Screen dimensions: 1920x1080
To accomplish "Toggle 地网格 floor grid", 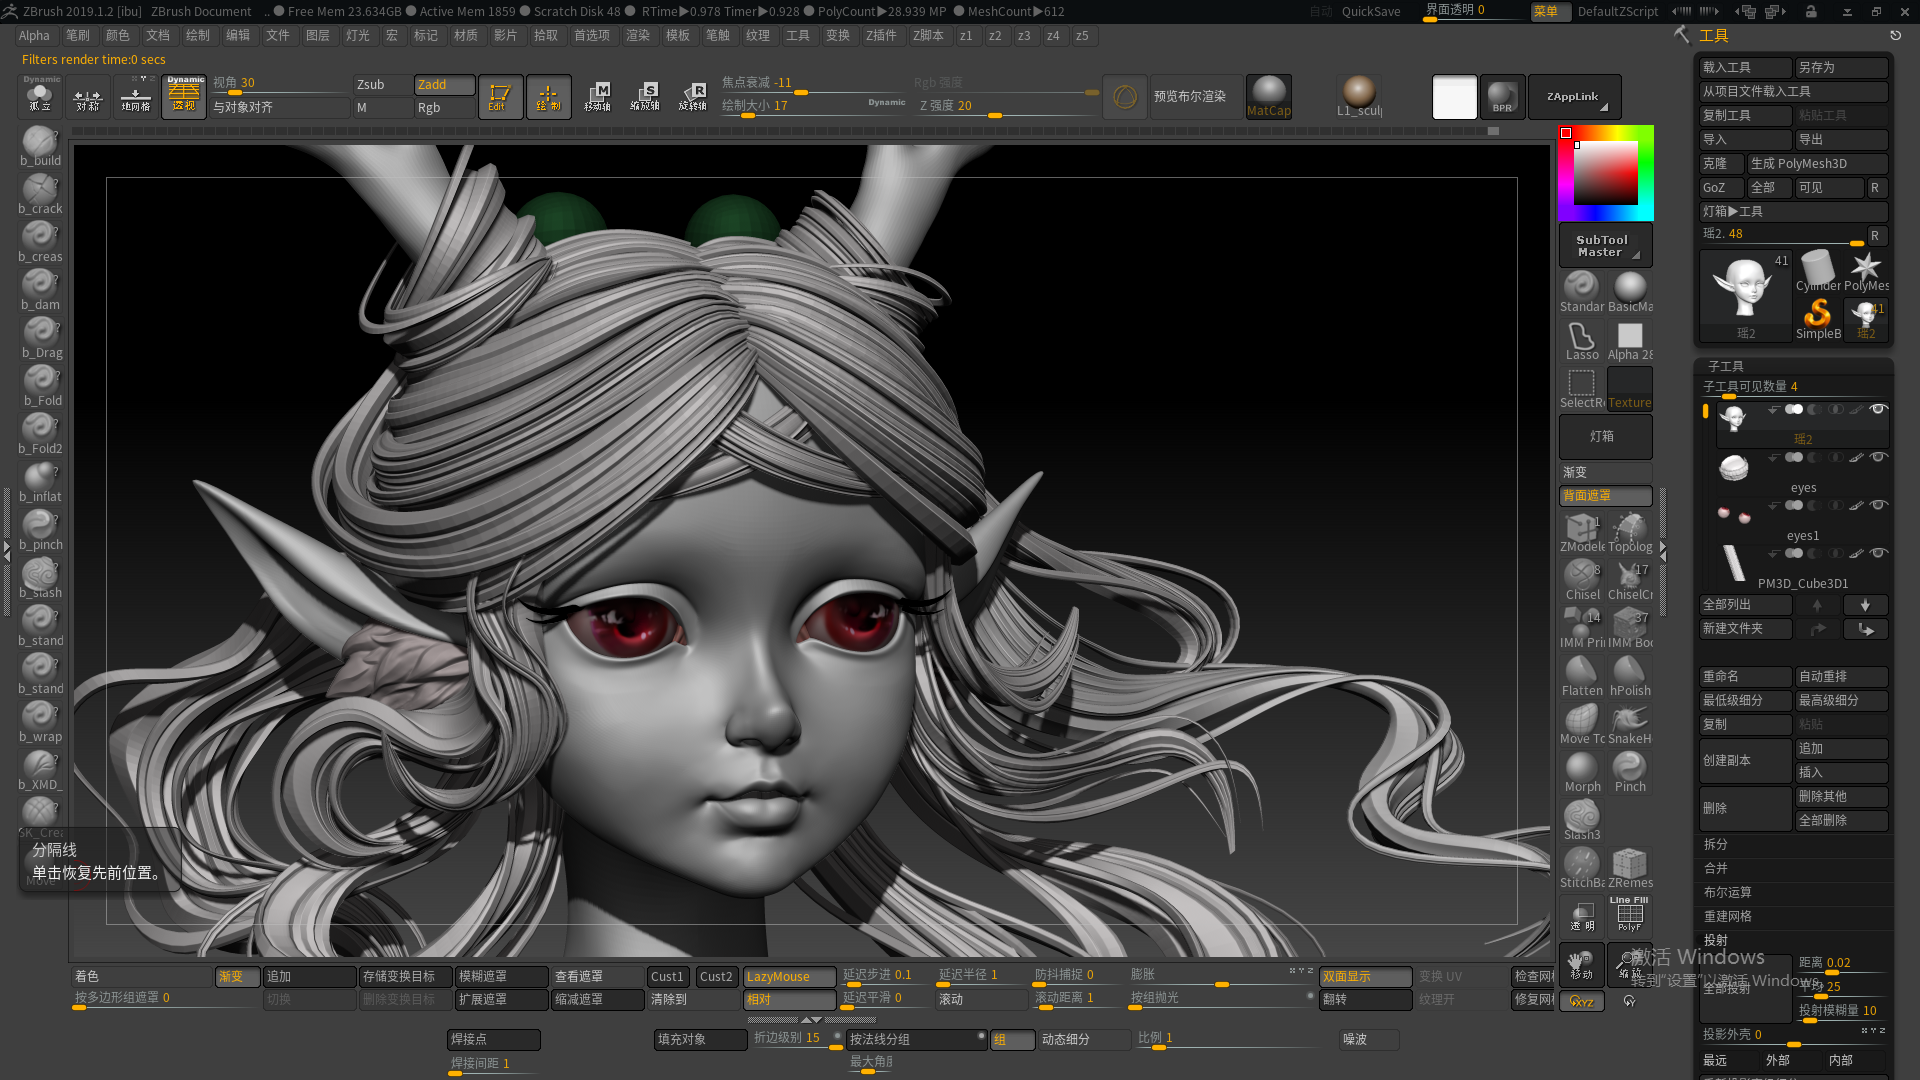I will (136, 97).
